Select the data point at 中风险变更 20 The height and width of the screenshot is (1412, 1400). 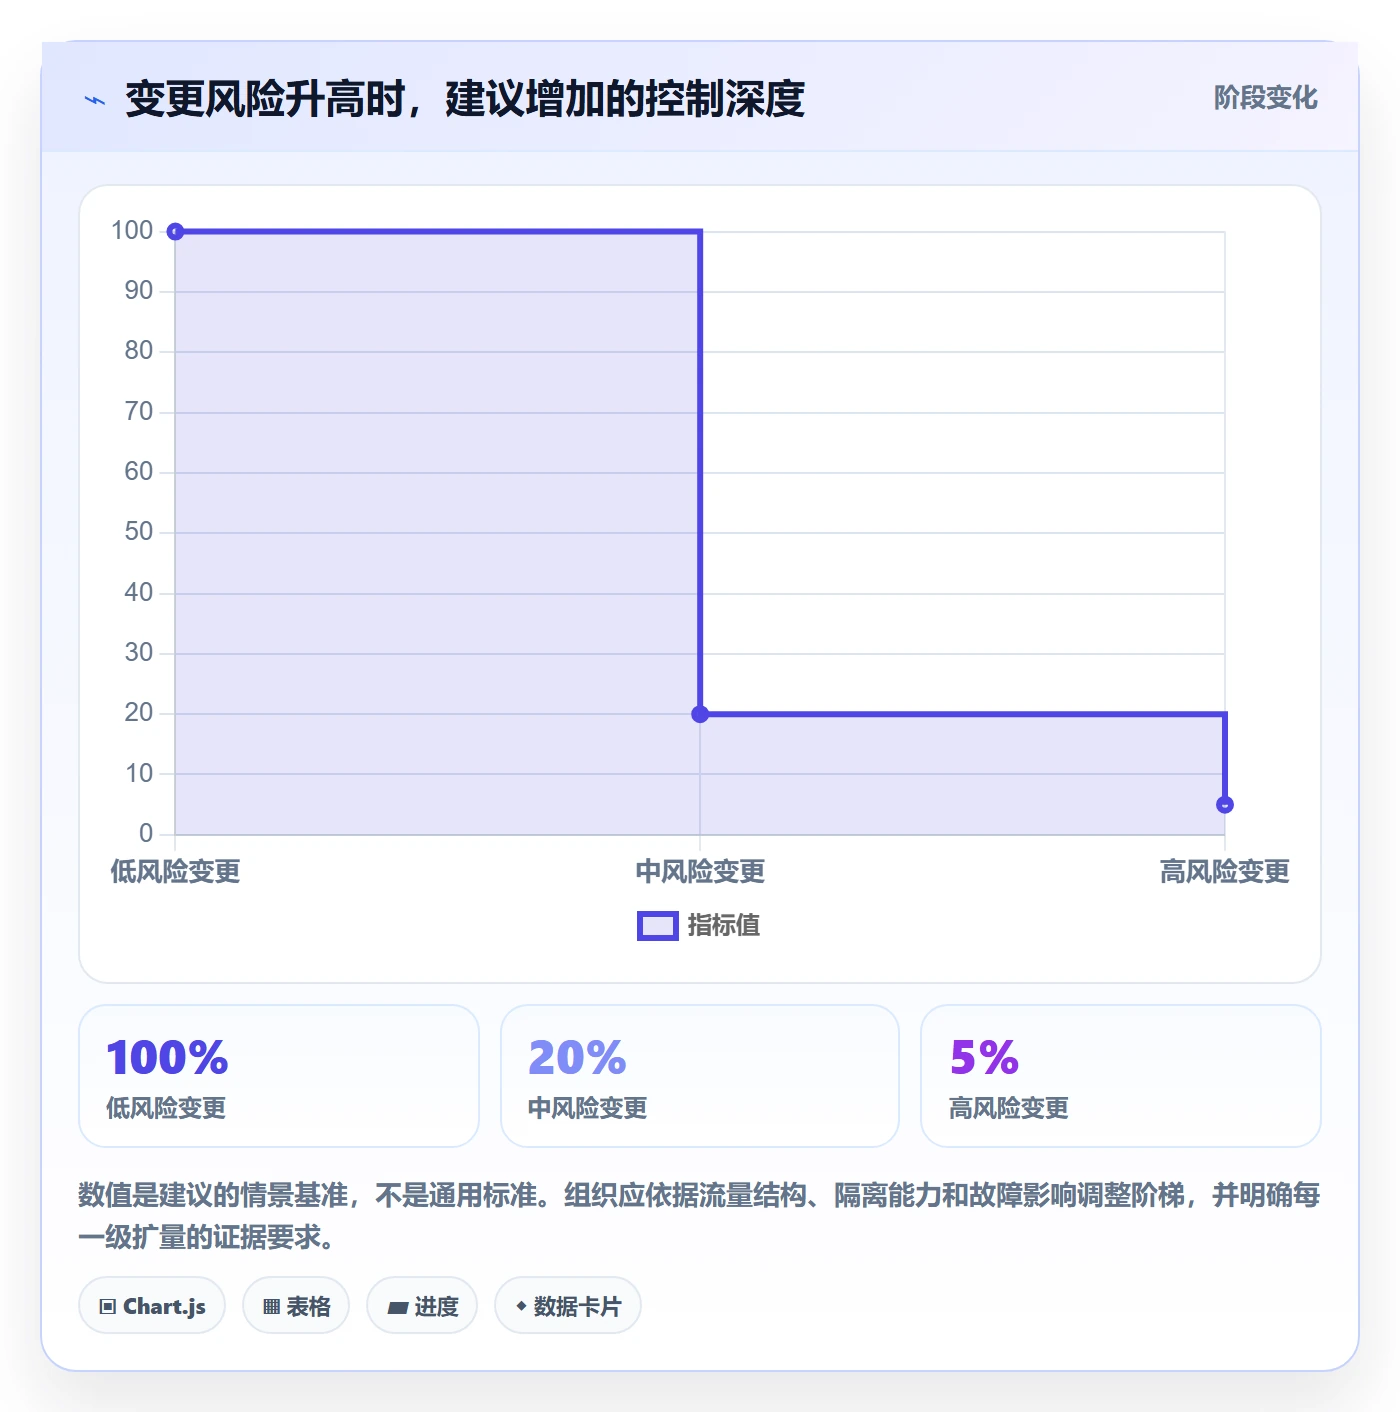[700, 714]
